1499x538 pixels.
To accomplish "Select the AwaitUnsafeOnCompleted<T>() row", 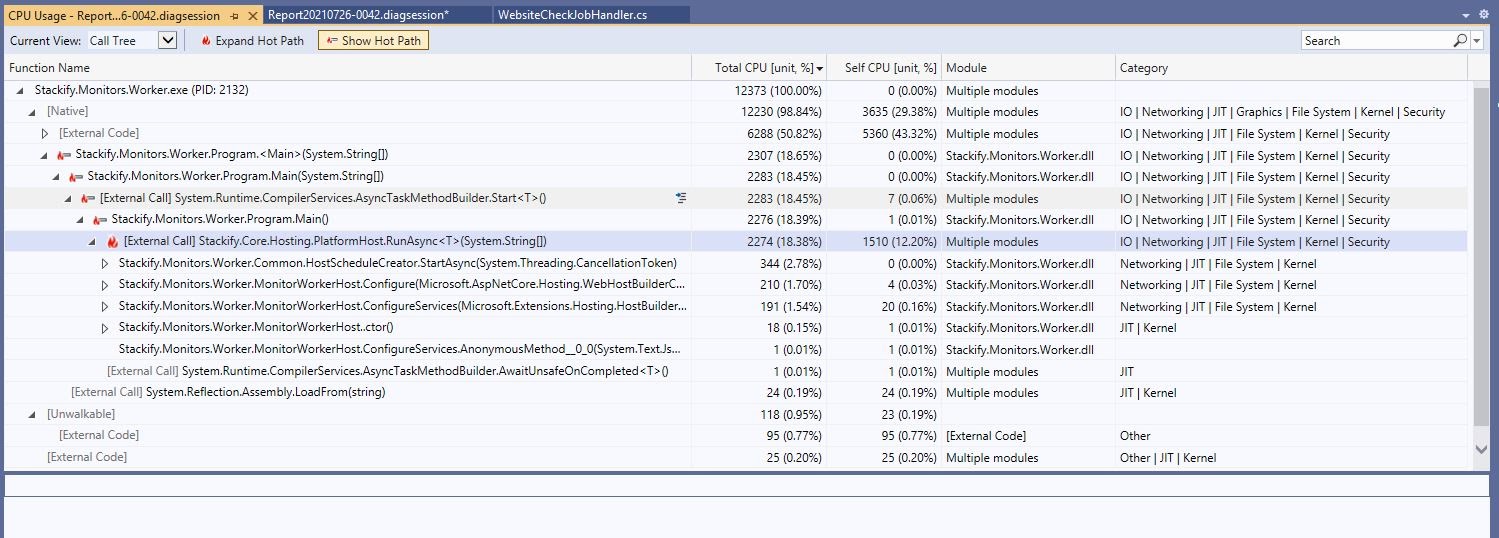I will tap(736, 371).
